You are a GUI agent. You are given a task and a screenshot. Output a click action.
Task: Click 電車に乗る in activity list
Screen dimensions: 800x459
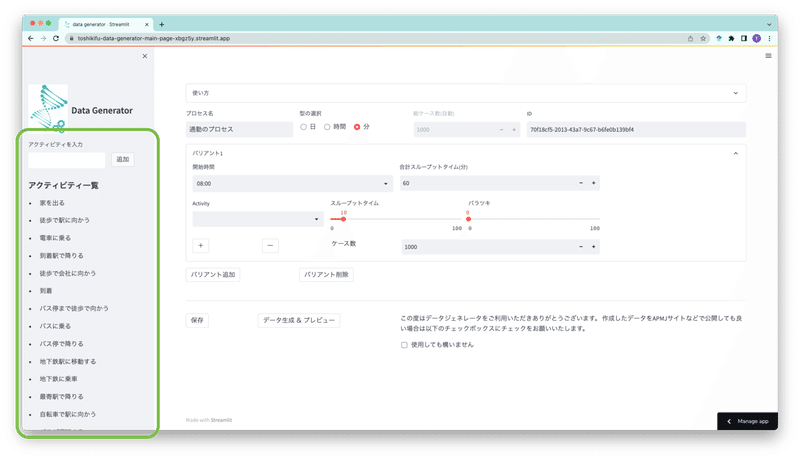tap(55, 238)
